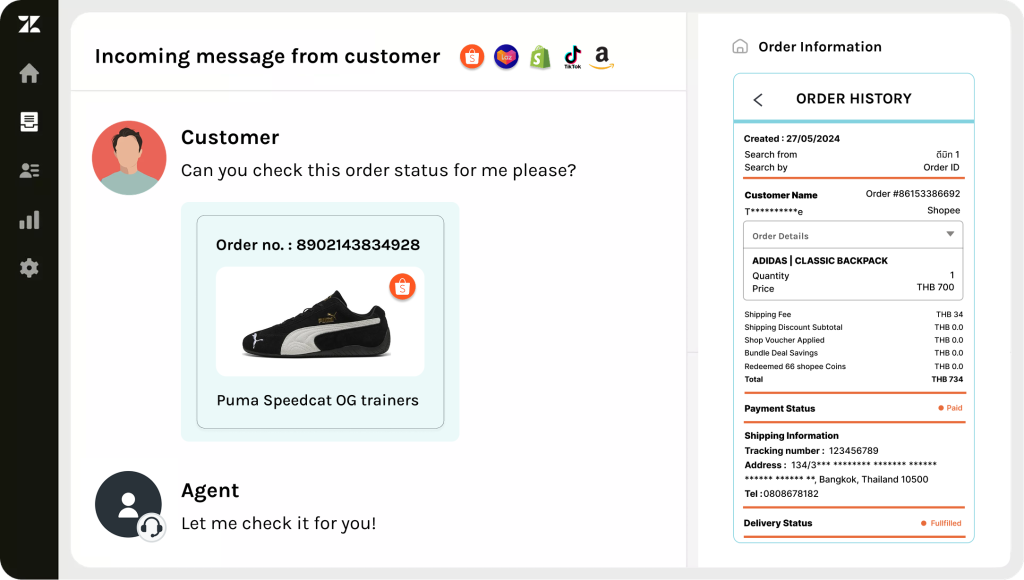Screen dimensions: 1024x580
Task: Select the Lazada channel icon in header
Action: point(506,57)
